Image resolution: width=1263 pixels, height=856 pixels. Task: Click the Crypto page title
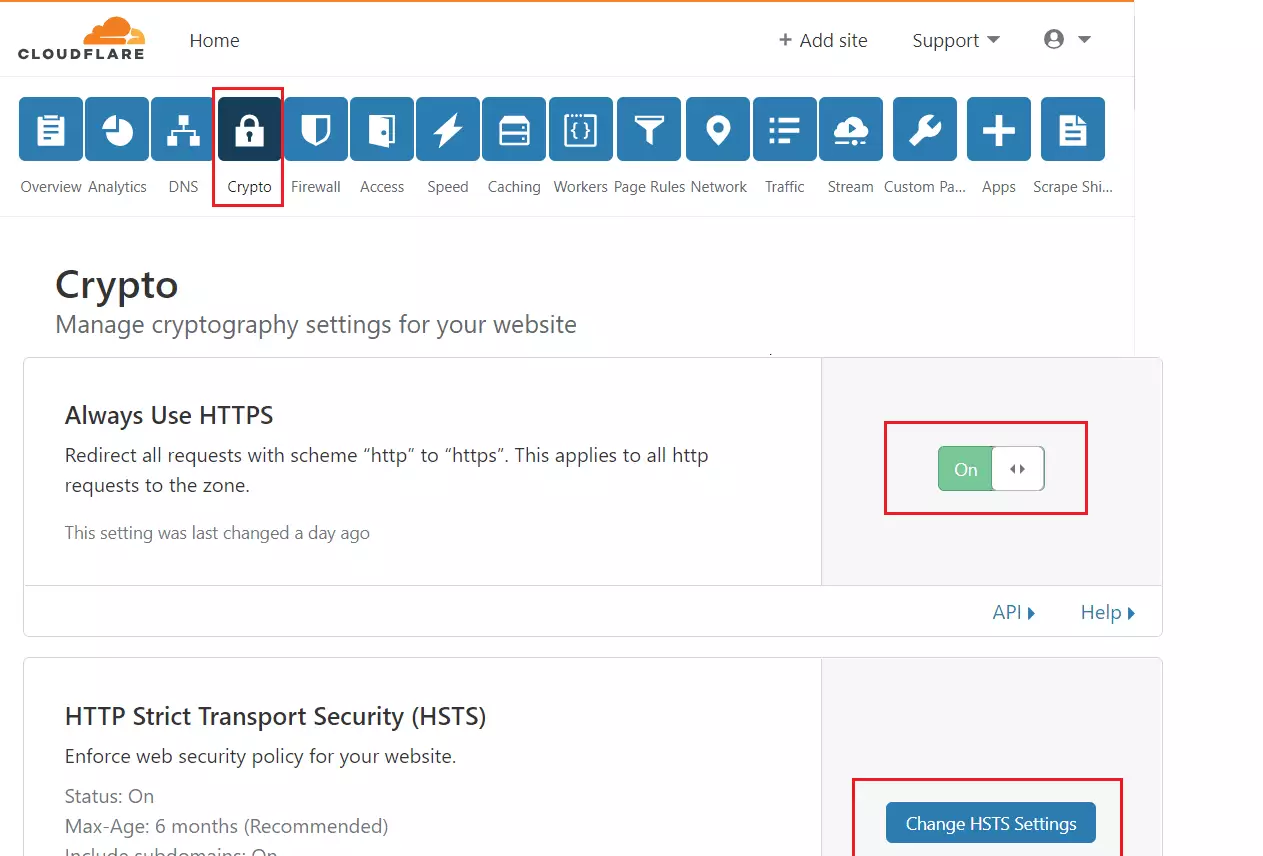click(117, 285)
